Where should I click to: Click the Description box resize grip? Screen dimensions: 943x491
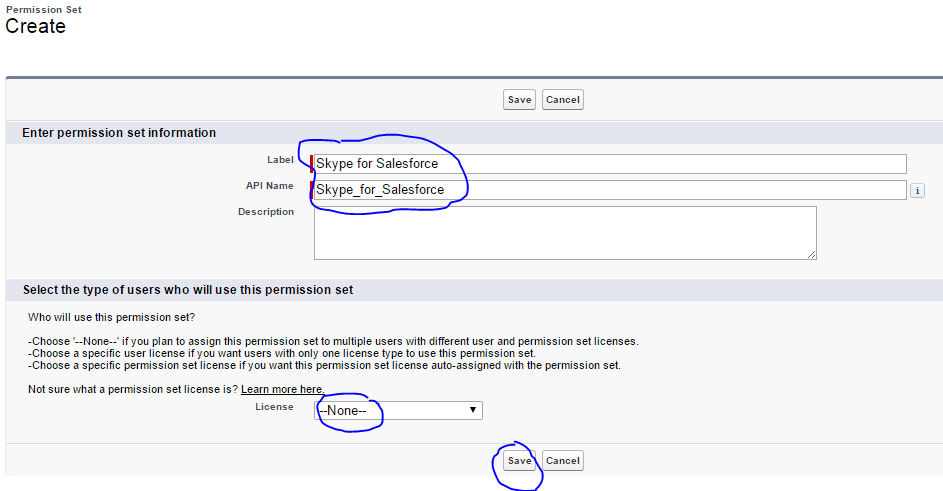[811, 255]
